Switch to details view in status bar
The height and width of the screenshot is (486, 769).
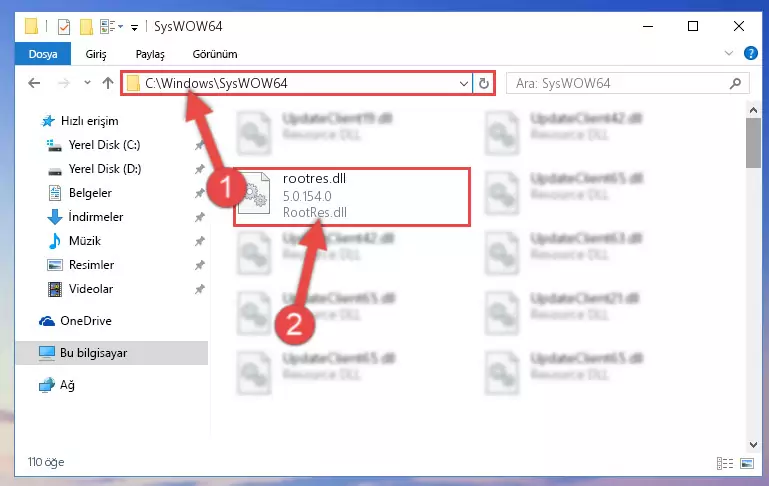pos(725,463)
